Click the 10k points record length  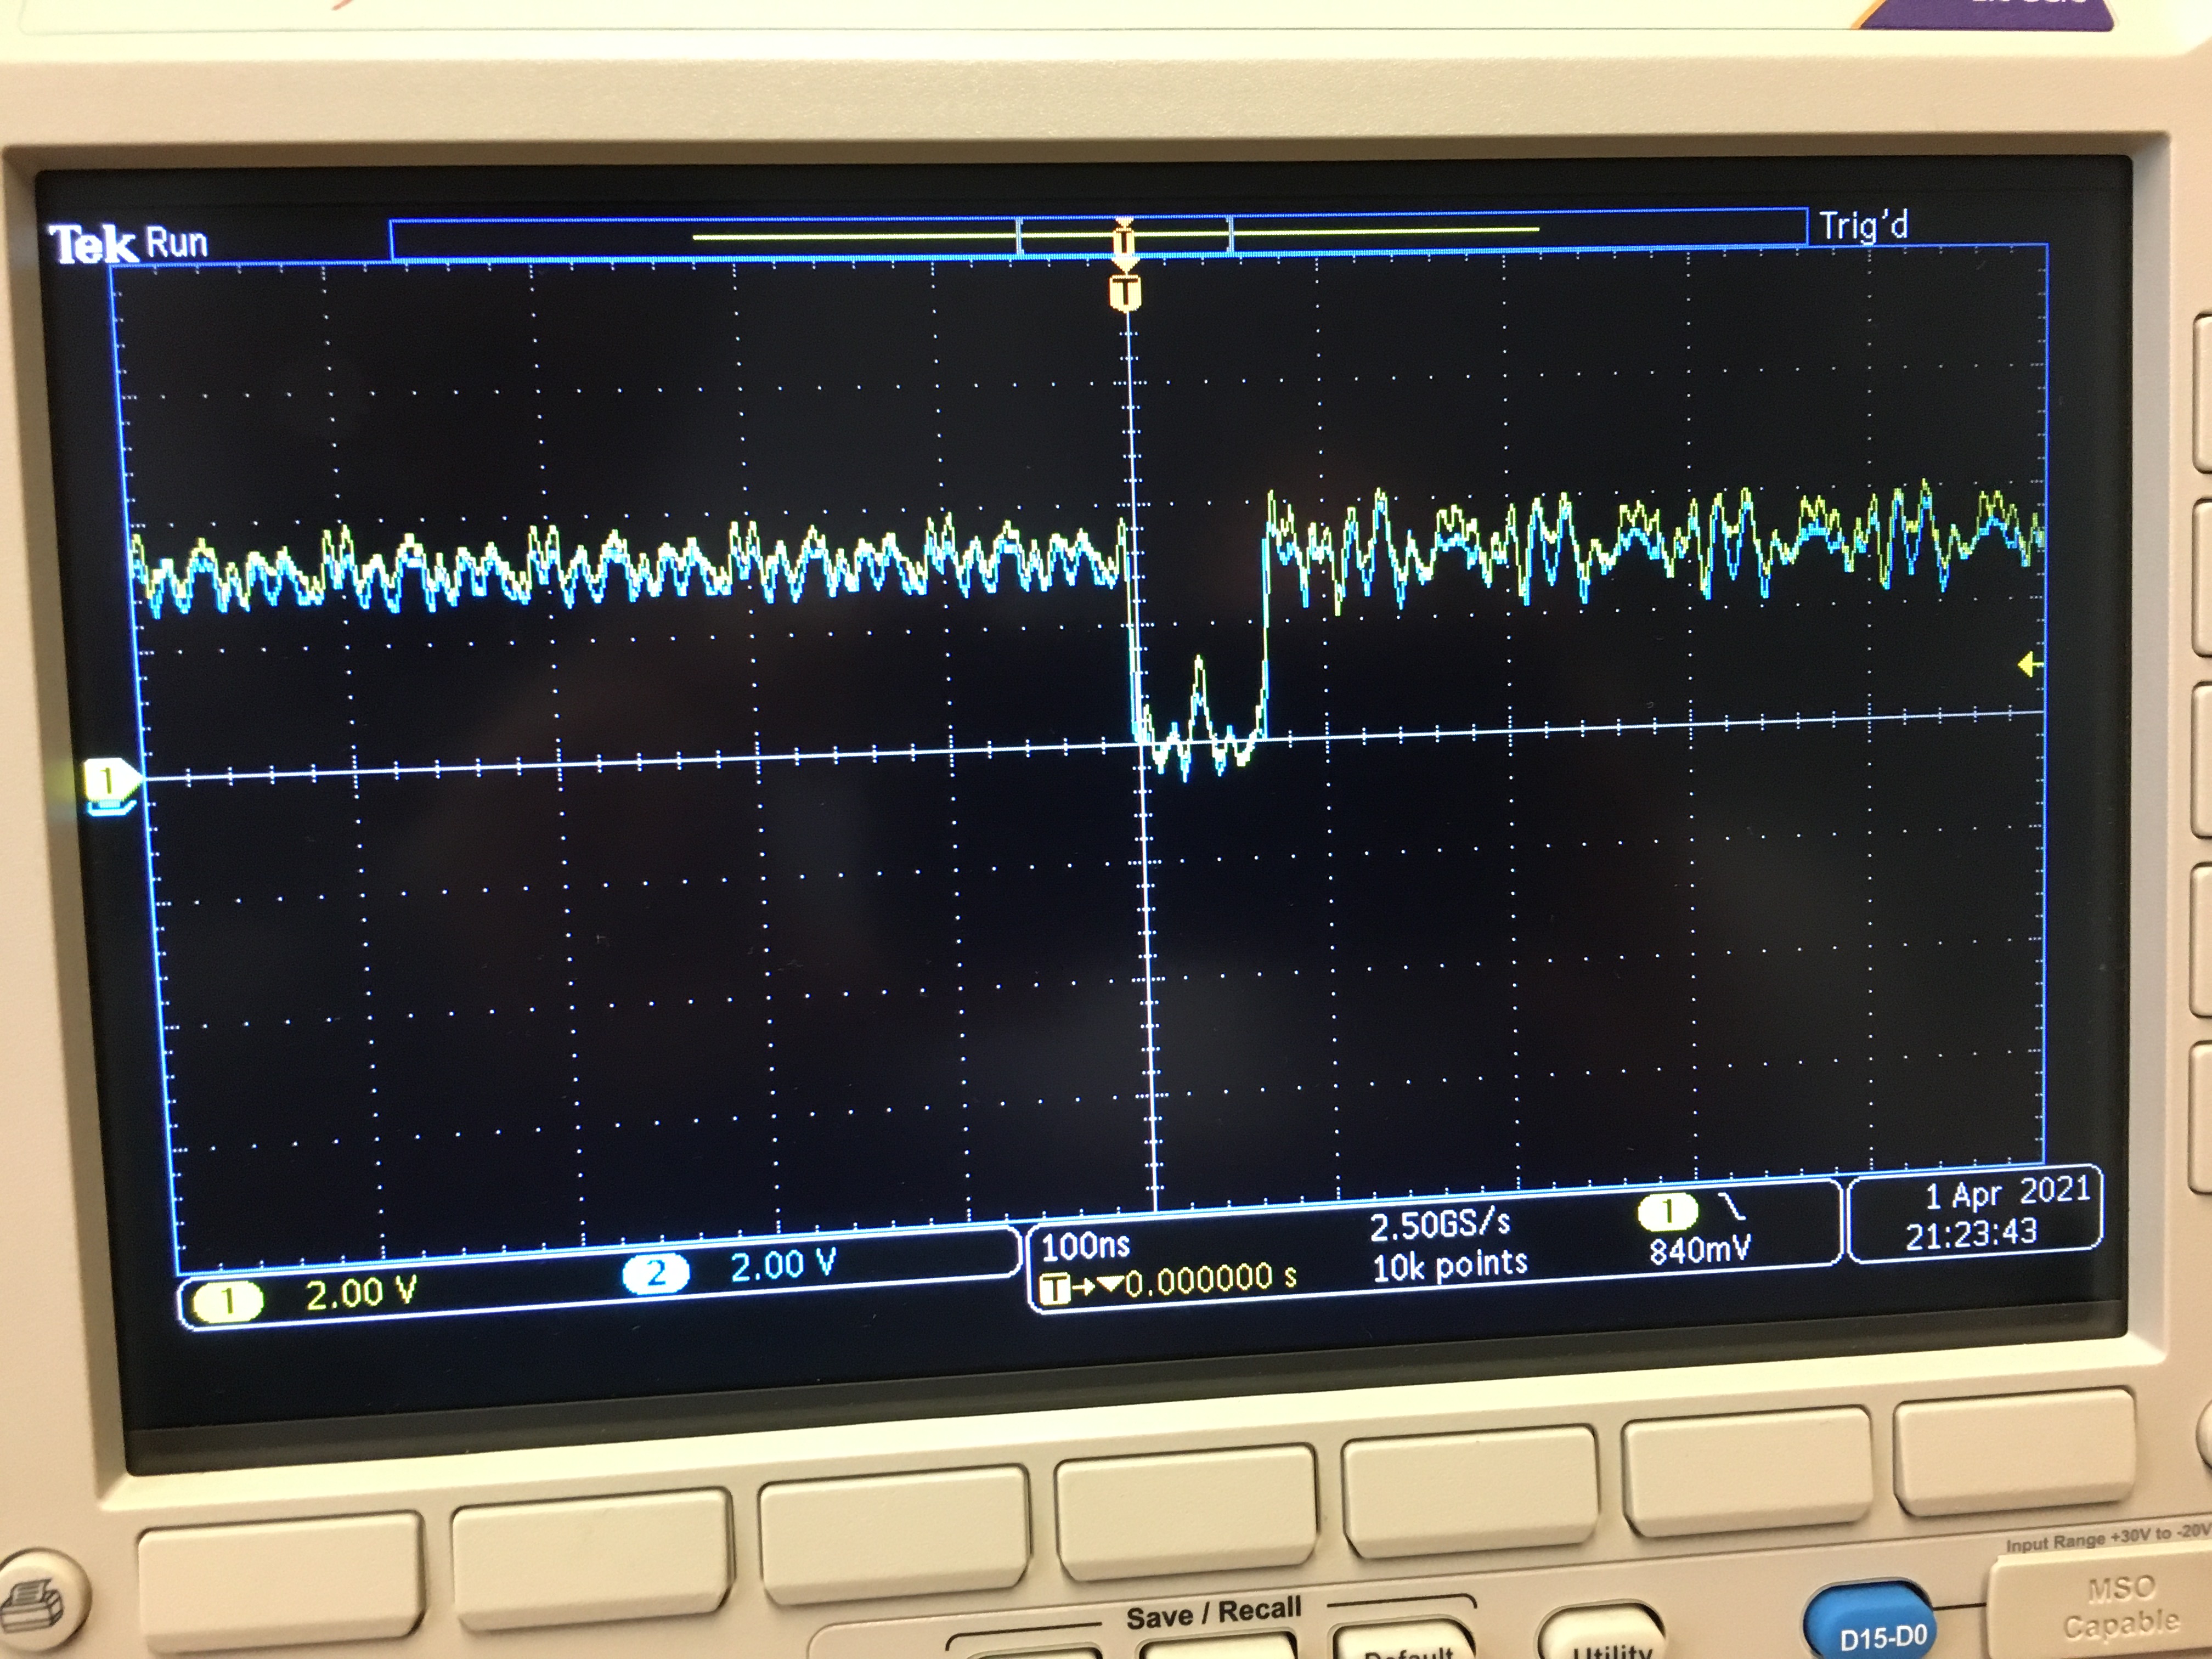point(1450,1266)
